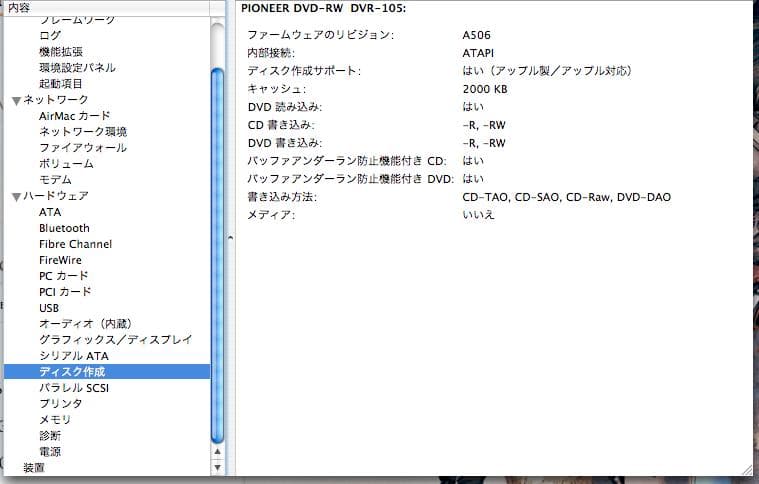Screen dimensions: 759x484
Task: Click PIONEER DVD-RW DVR-105 heading
Action: tap(323, 8)
